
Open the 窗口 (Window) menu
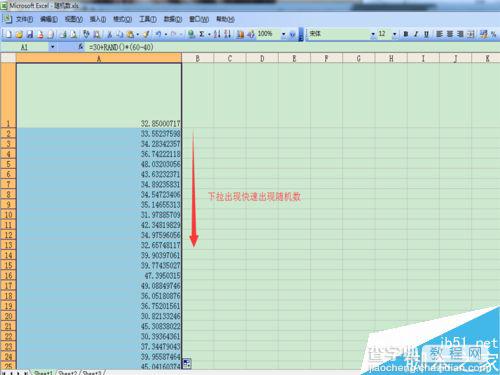(199, 19)
